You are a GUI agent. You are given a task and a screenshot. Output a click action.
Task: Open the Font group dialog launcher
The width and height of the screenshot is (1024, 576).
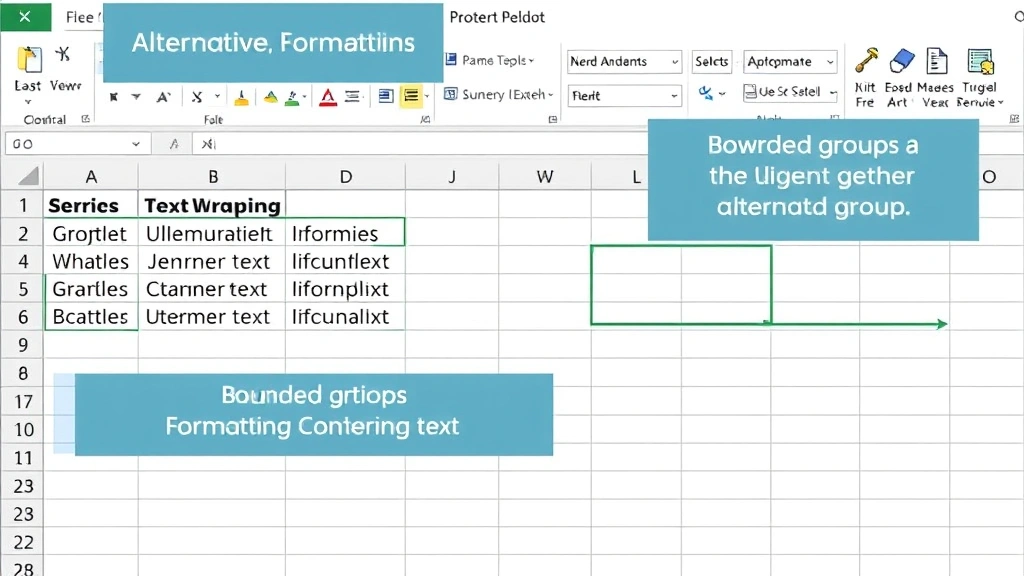[427, 119]
